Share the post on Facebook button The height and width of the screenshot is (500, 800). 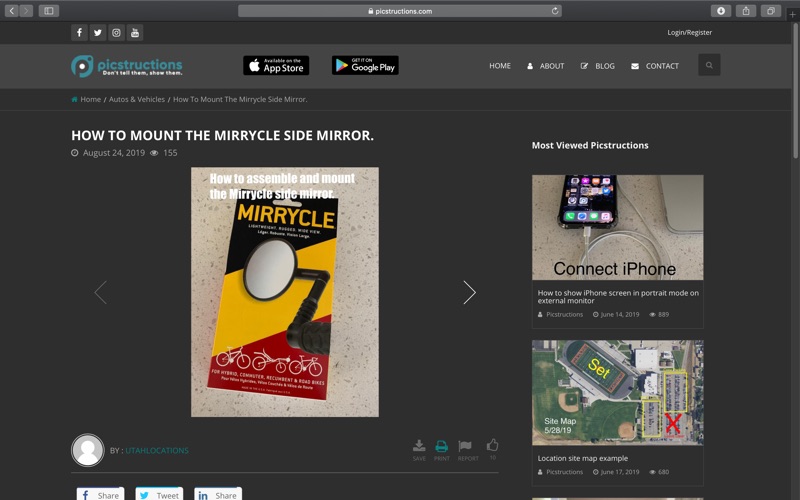click(101, 495)
